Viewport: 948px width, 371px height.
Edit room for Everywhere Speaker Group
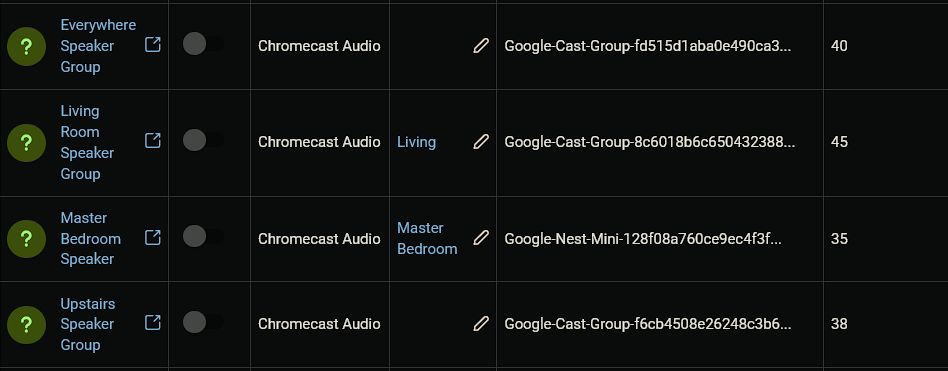point(481,45)
